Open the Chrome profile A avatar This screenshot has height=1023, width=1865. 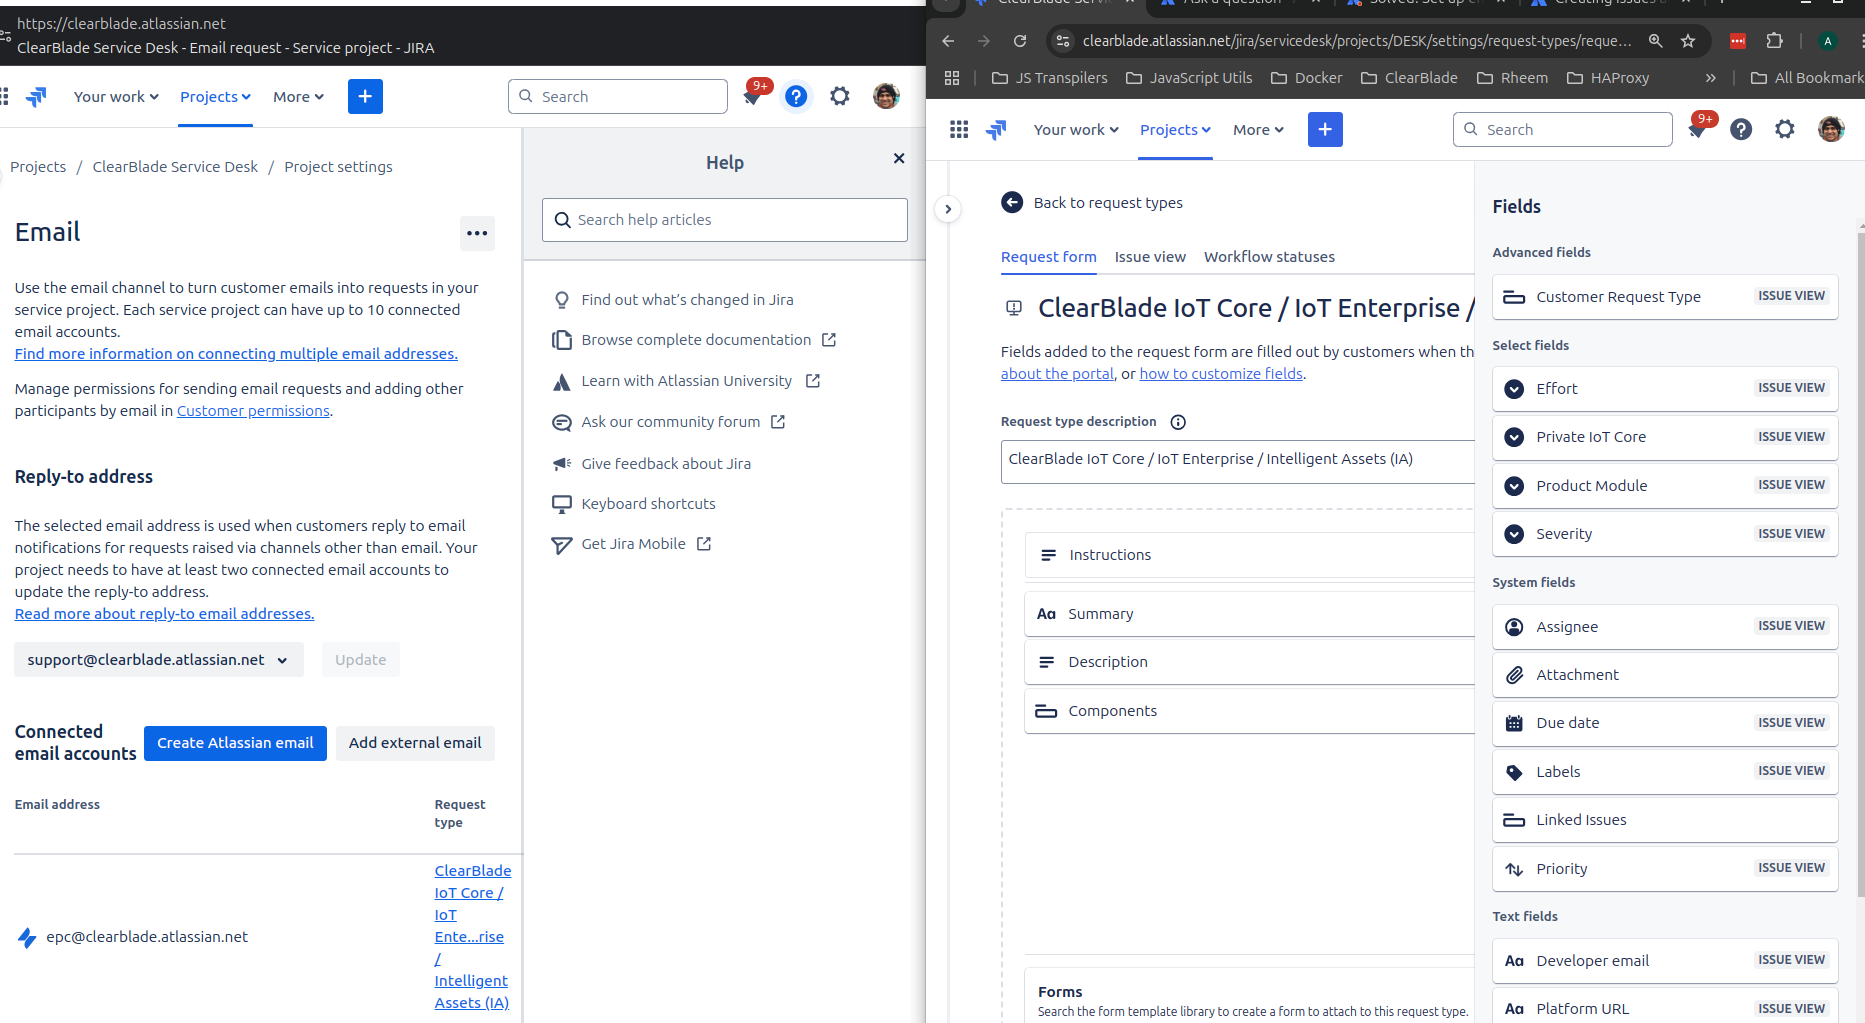(x=1828, y=41)
